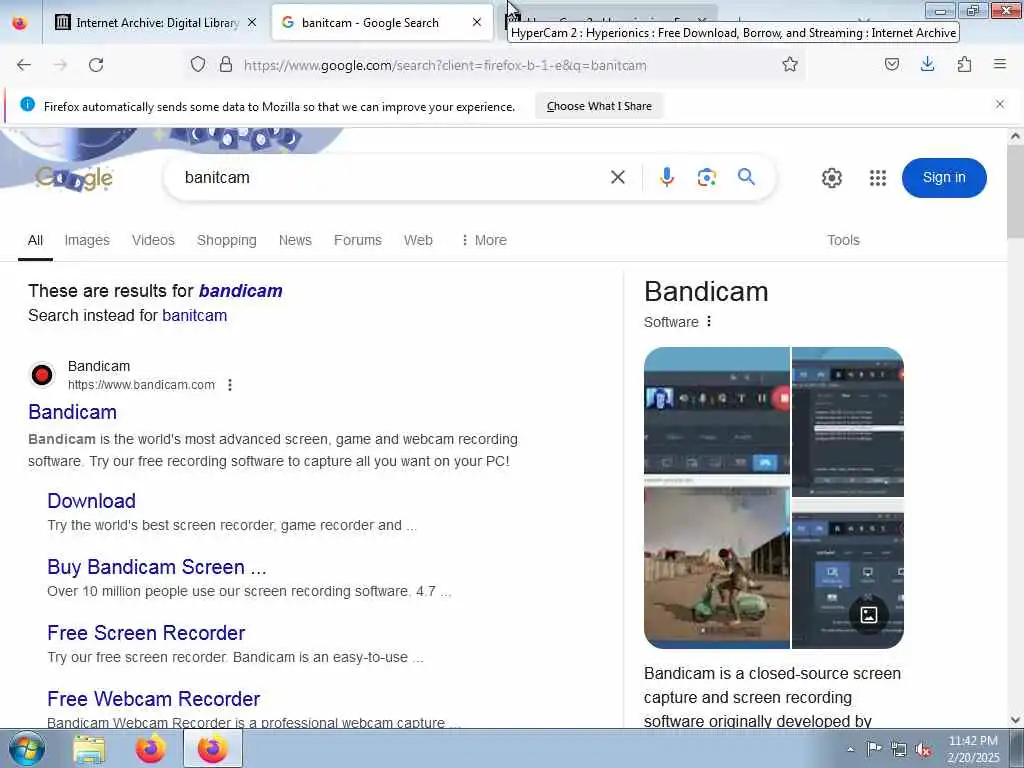Viewport: 1024px width, 768px height.
Task: Open the Action Center flag icon
Action: point(874,749)
